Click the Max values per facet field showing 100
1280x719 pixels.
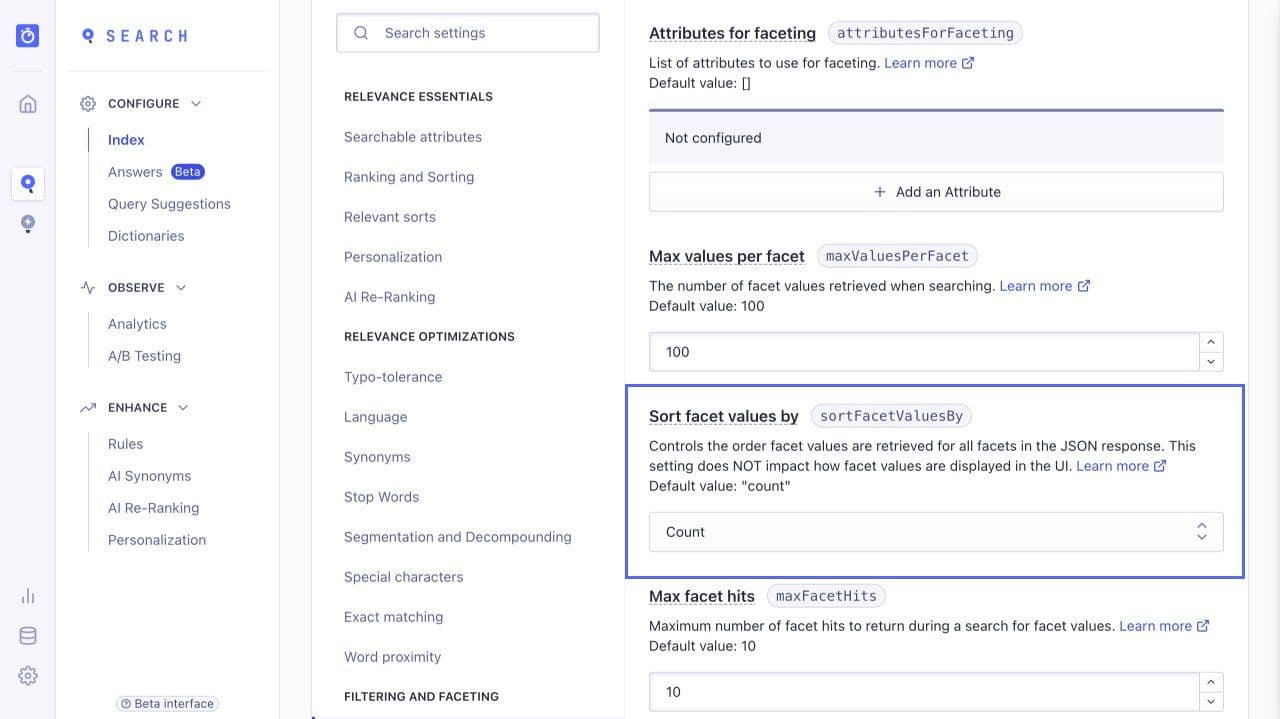[924, 352]
